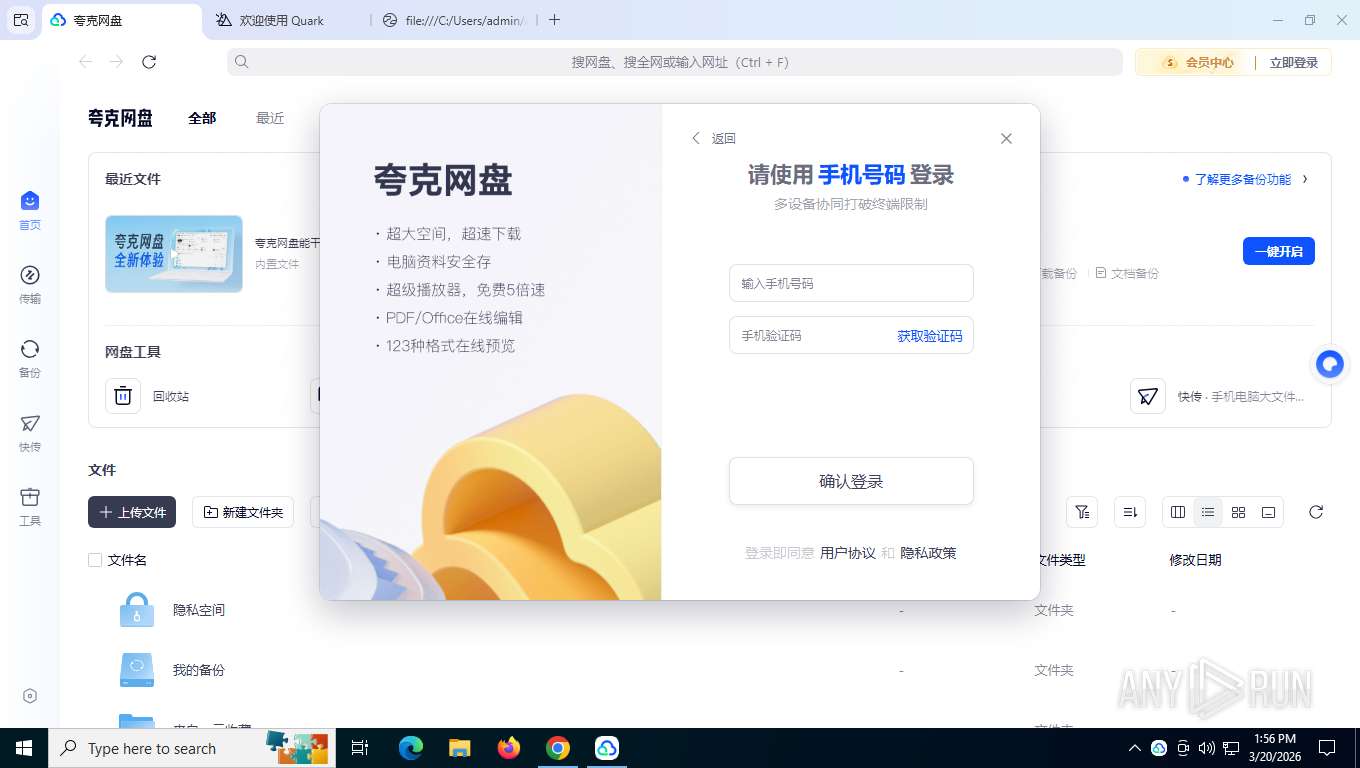Select the 全部 tab

click(202, 118)
